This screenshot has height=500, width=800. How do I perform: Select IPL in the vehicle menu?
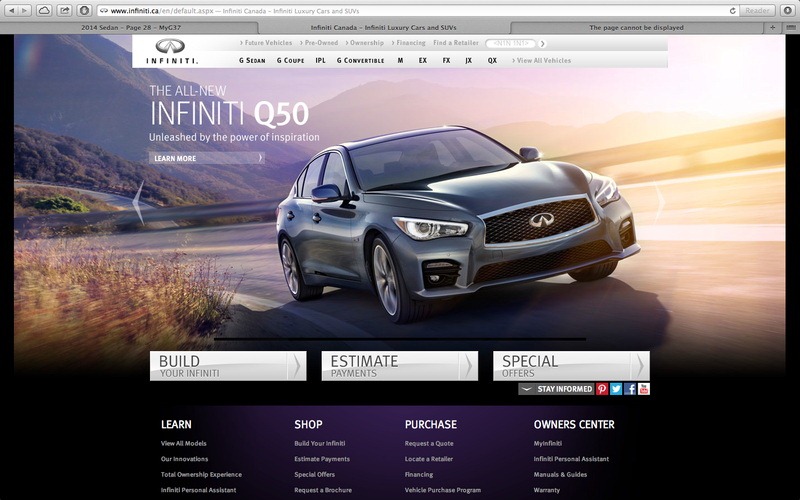coord(320,60)
